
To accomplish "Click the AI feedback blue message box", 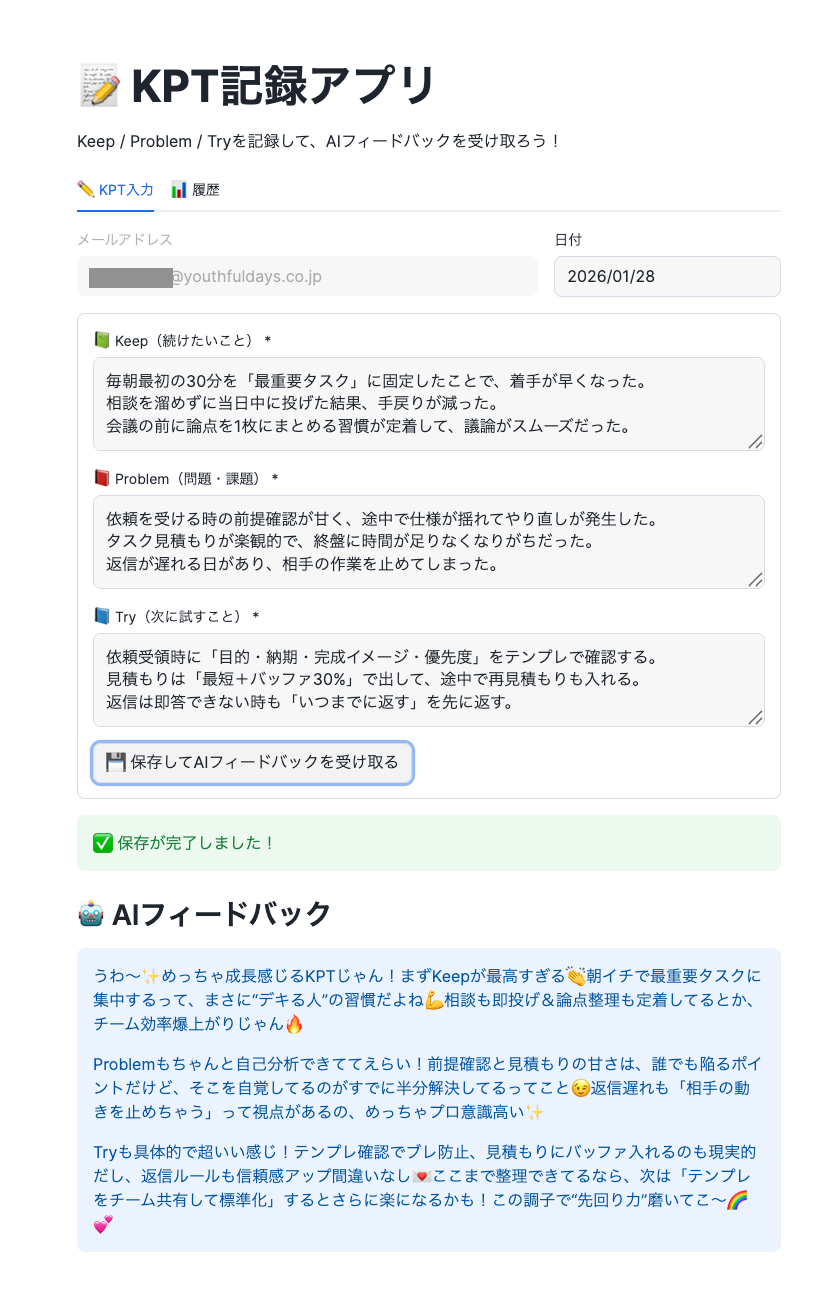I will [x=429, y=1100].
